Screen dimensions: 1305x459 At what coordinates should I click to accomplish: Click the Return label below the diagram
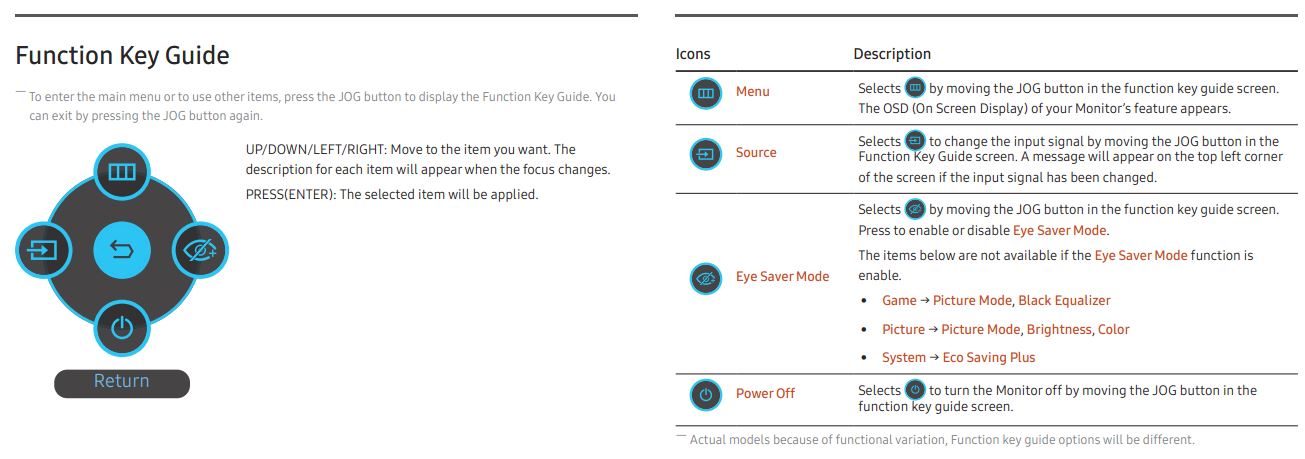coord(122,381)
